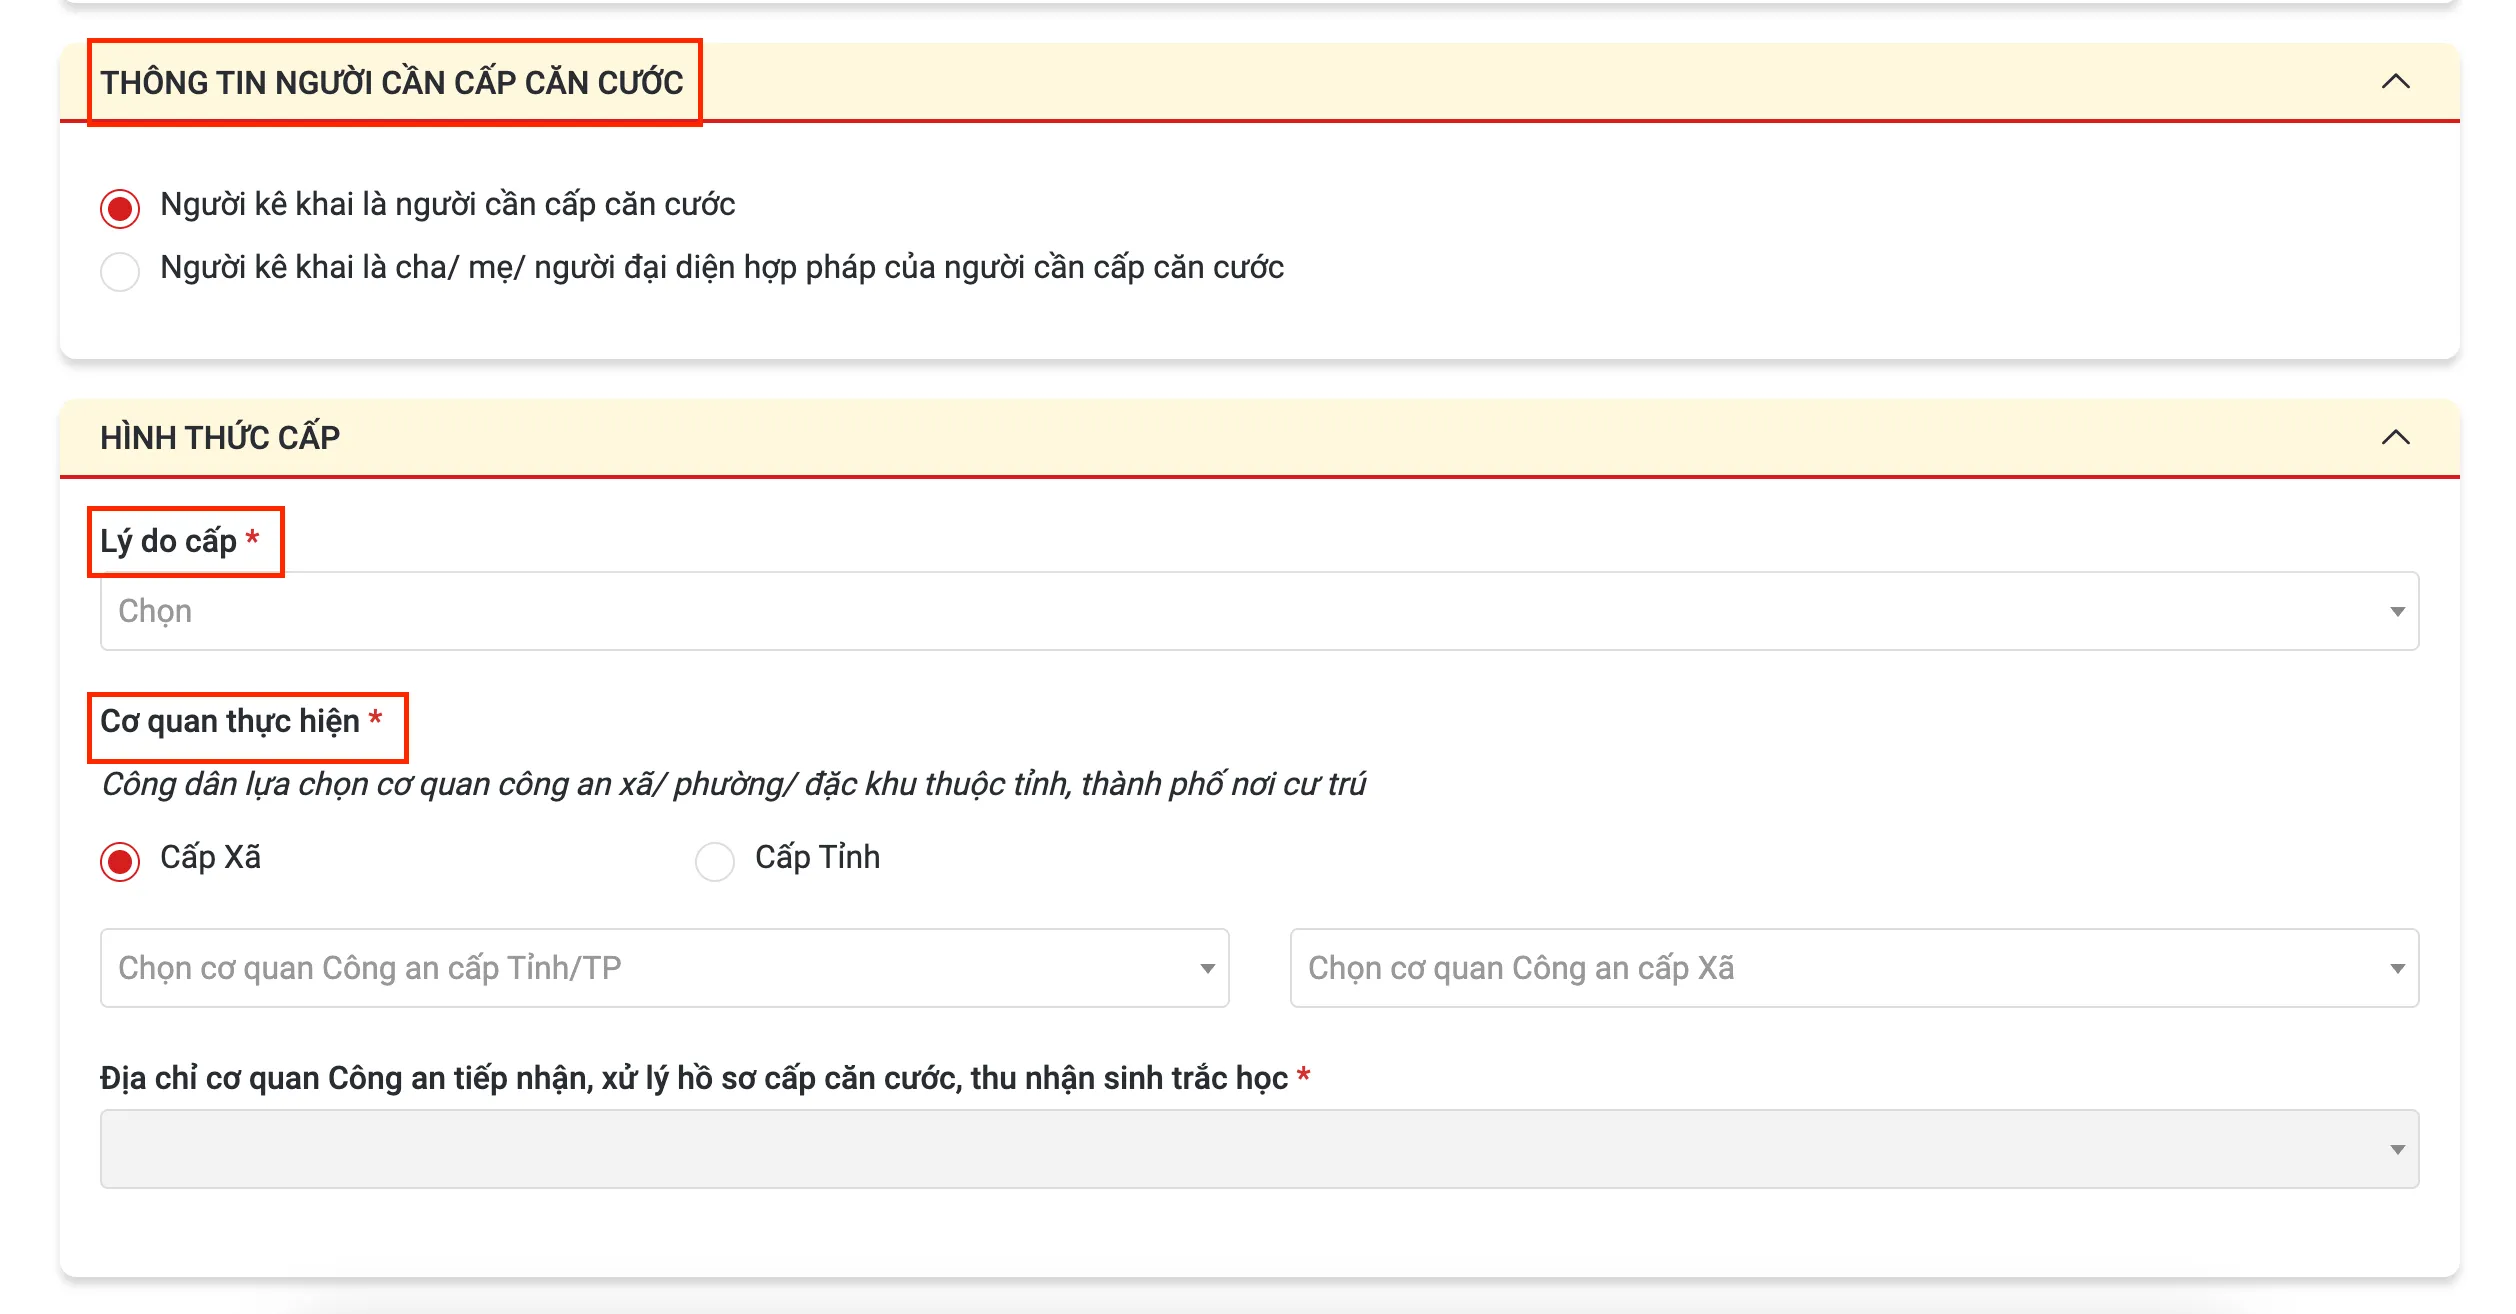Click the arrow on Công an cấp Tỉnh/TP selector
The width and height of the screenshot is (2516, 1314).
point(1206,967)
